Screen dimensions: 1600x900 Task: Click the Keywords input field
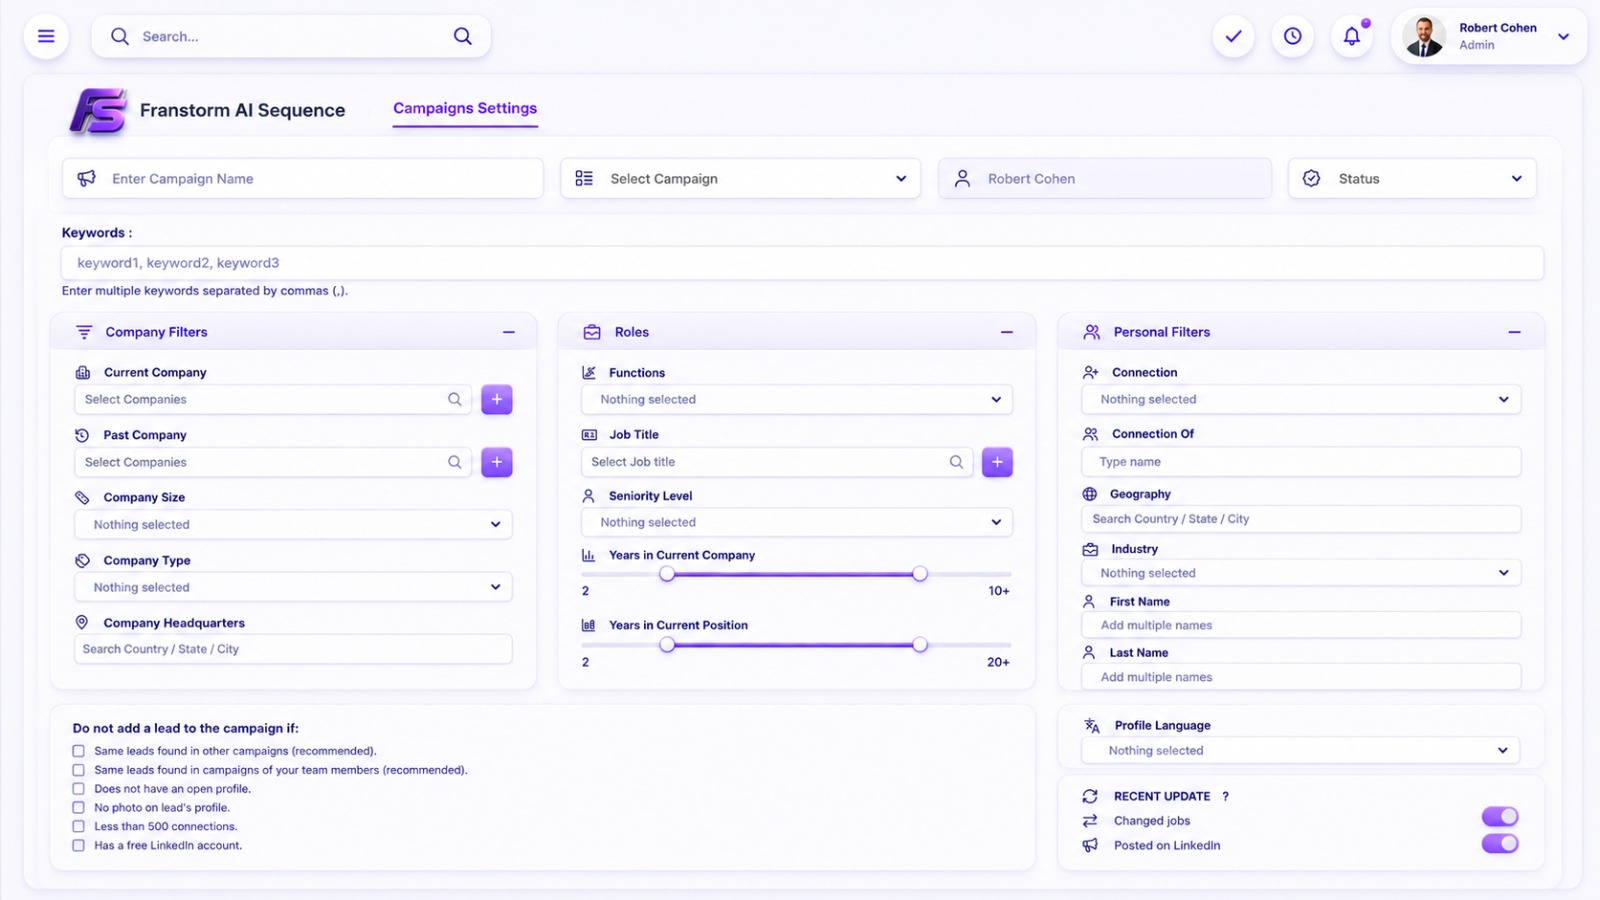point(802,263)
